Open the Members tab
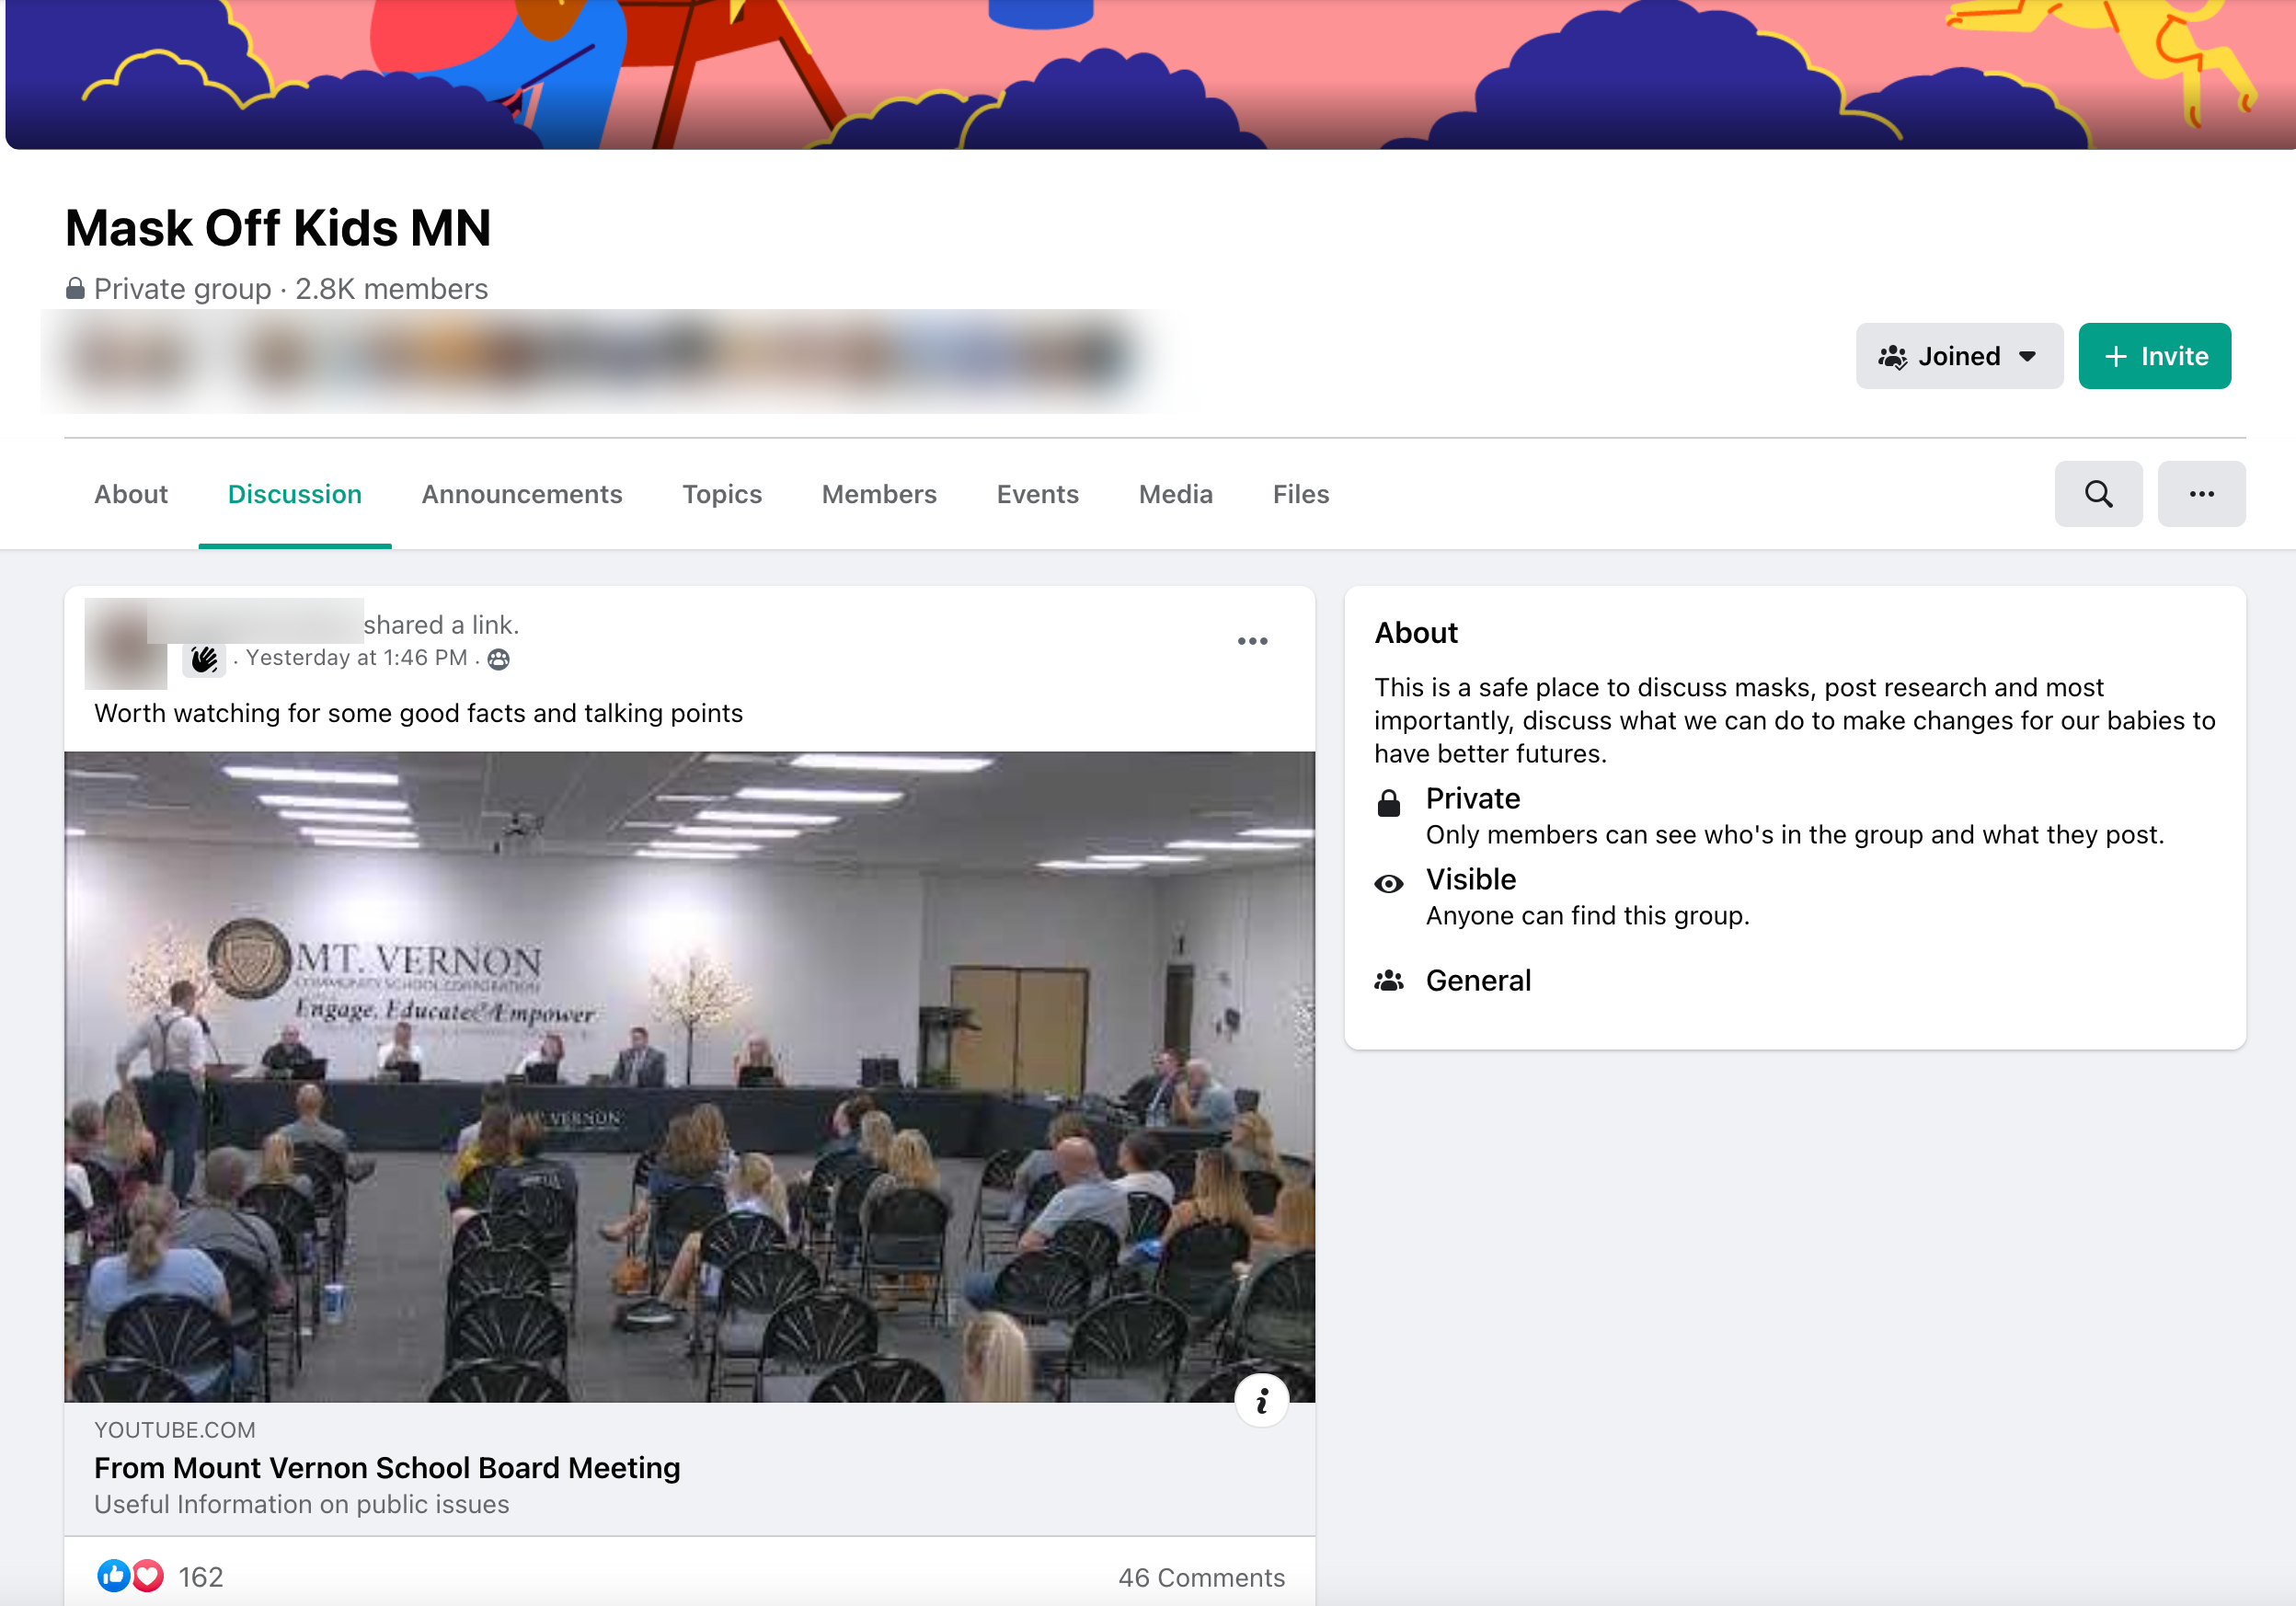 click(x=879, y=494)
